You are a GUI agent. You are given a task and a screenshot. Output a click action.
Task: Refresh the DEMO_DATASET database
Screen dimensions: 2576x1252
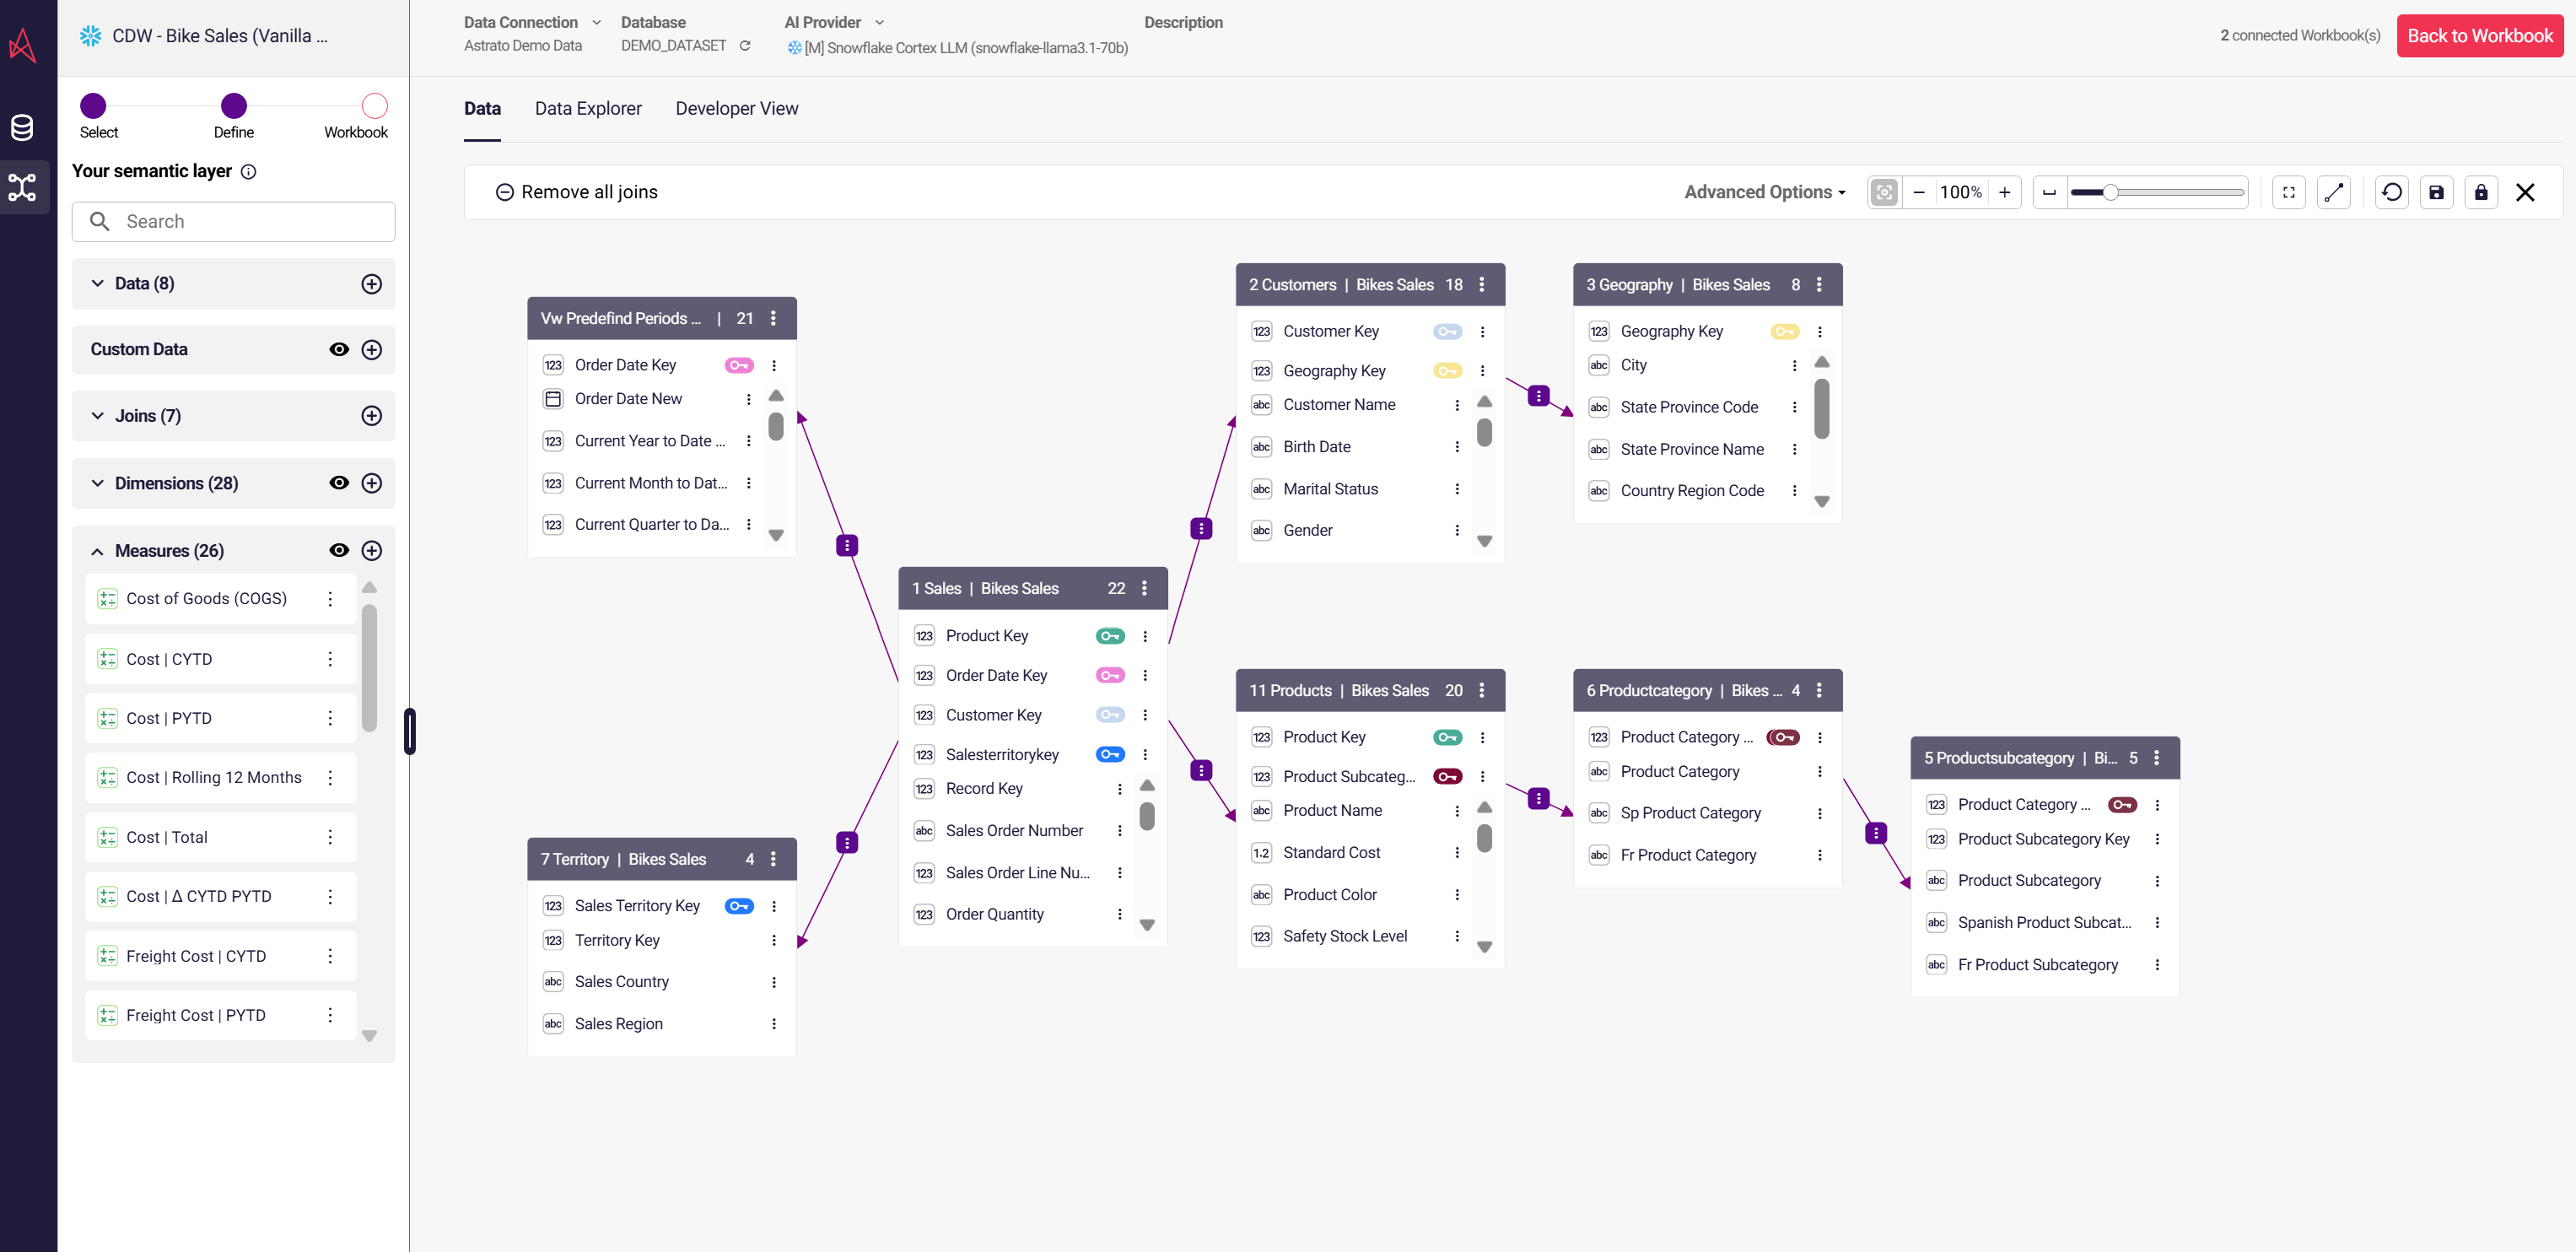(745, 46)
